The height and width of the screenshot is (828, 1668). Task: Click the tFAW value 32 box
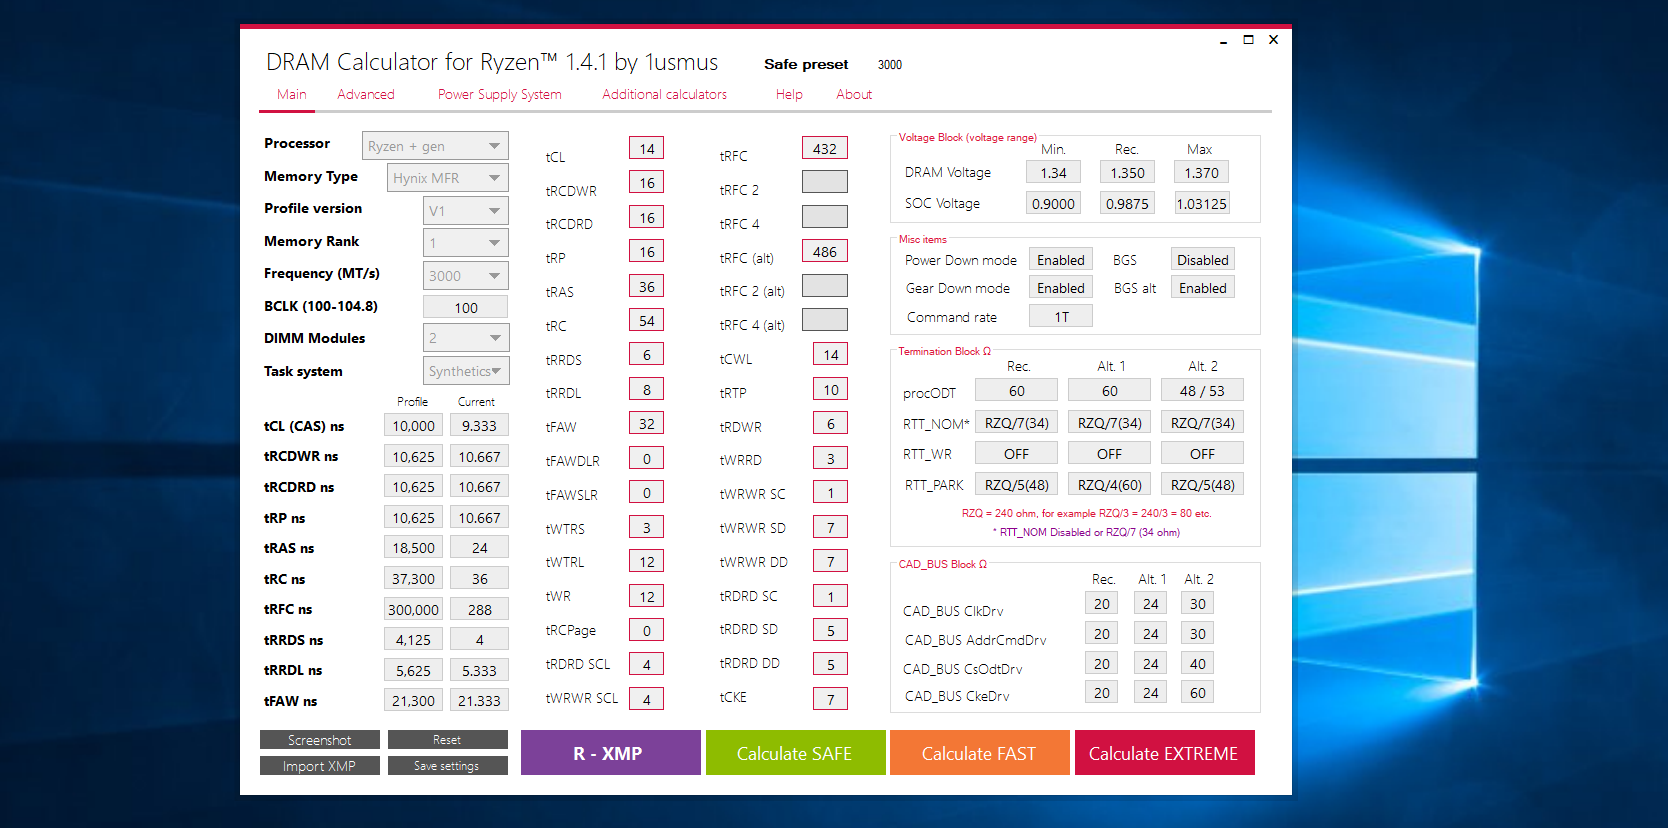[x=647, y=424]
